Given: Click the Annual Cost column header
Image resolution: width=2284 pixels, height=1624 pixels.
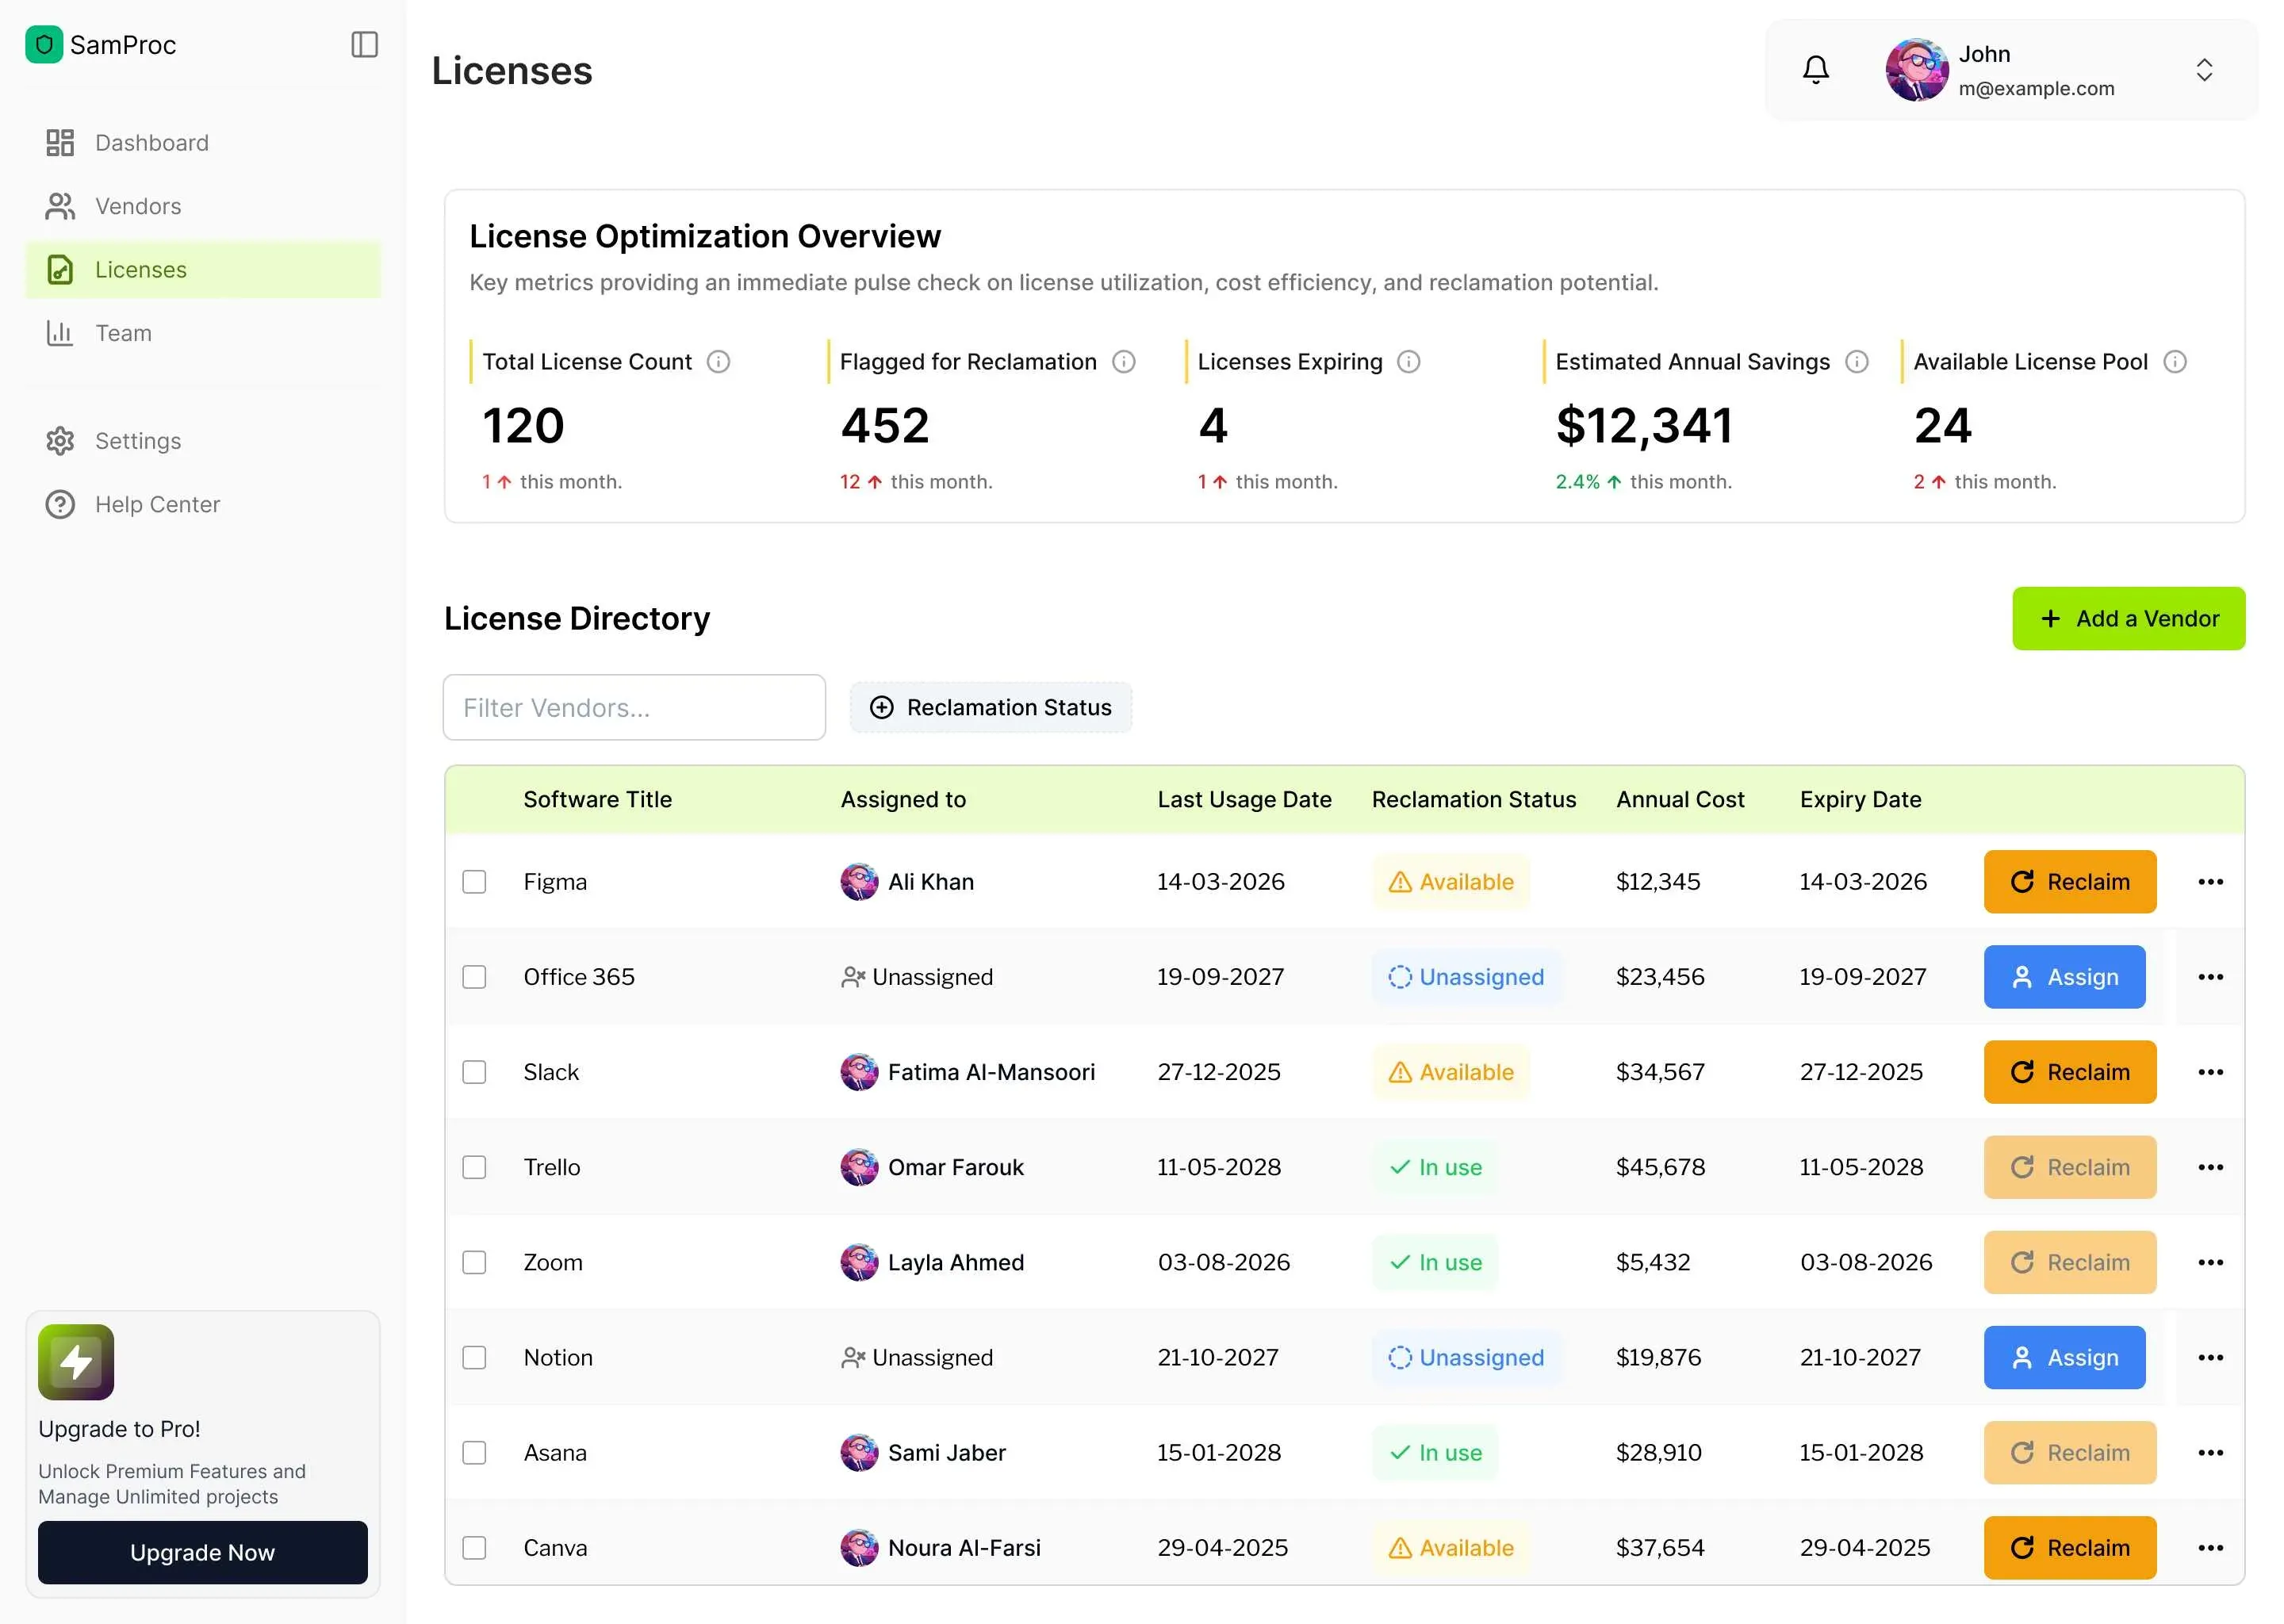Looking at the screenshot, I should tap(1680, 800).
